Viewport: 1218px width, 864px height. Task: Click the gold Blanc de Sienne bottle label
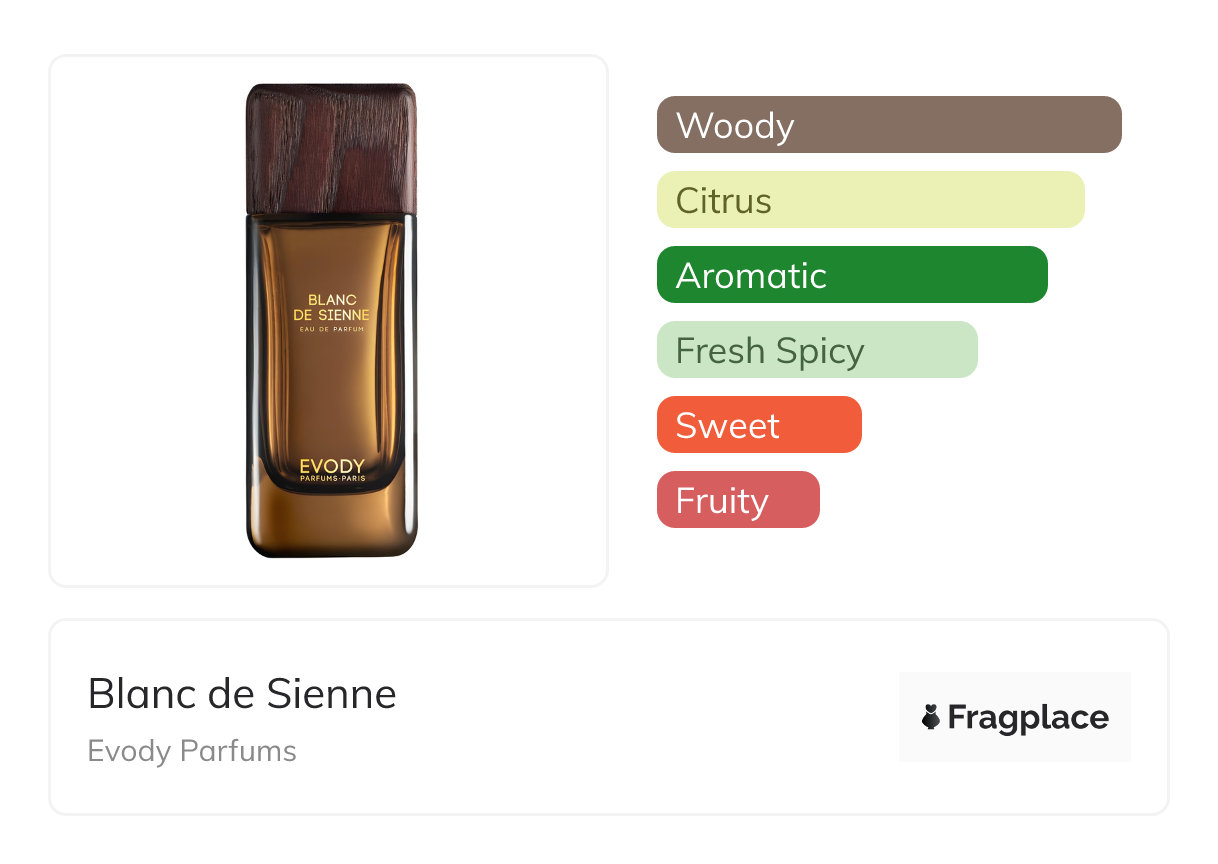(331, 307)
